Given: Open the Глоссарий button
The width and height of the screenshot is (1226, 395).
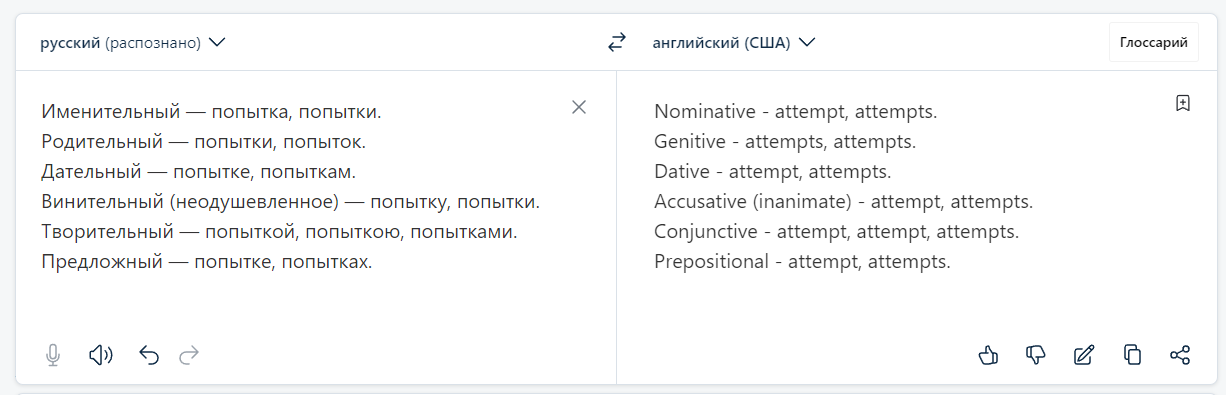Looking at the screenshot, I should [x=1153, y=42].
